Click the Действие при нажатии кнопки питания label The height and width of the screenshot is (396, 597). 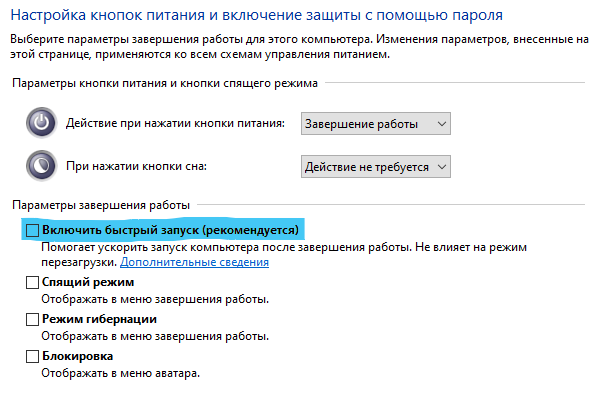(x=175, y=123)
